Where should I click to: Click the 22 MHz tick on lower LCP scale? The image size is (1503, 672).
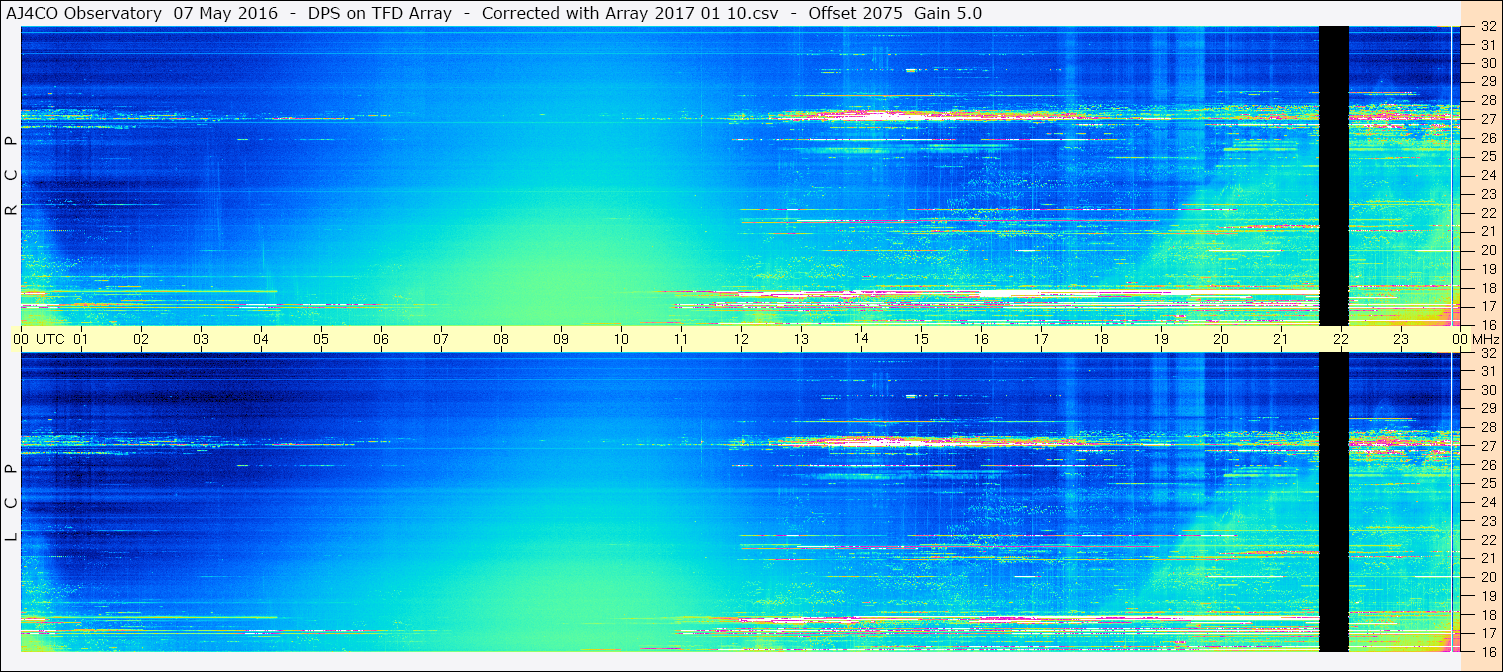[x=1488, y=540]
